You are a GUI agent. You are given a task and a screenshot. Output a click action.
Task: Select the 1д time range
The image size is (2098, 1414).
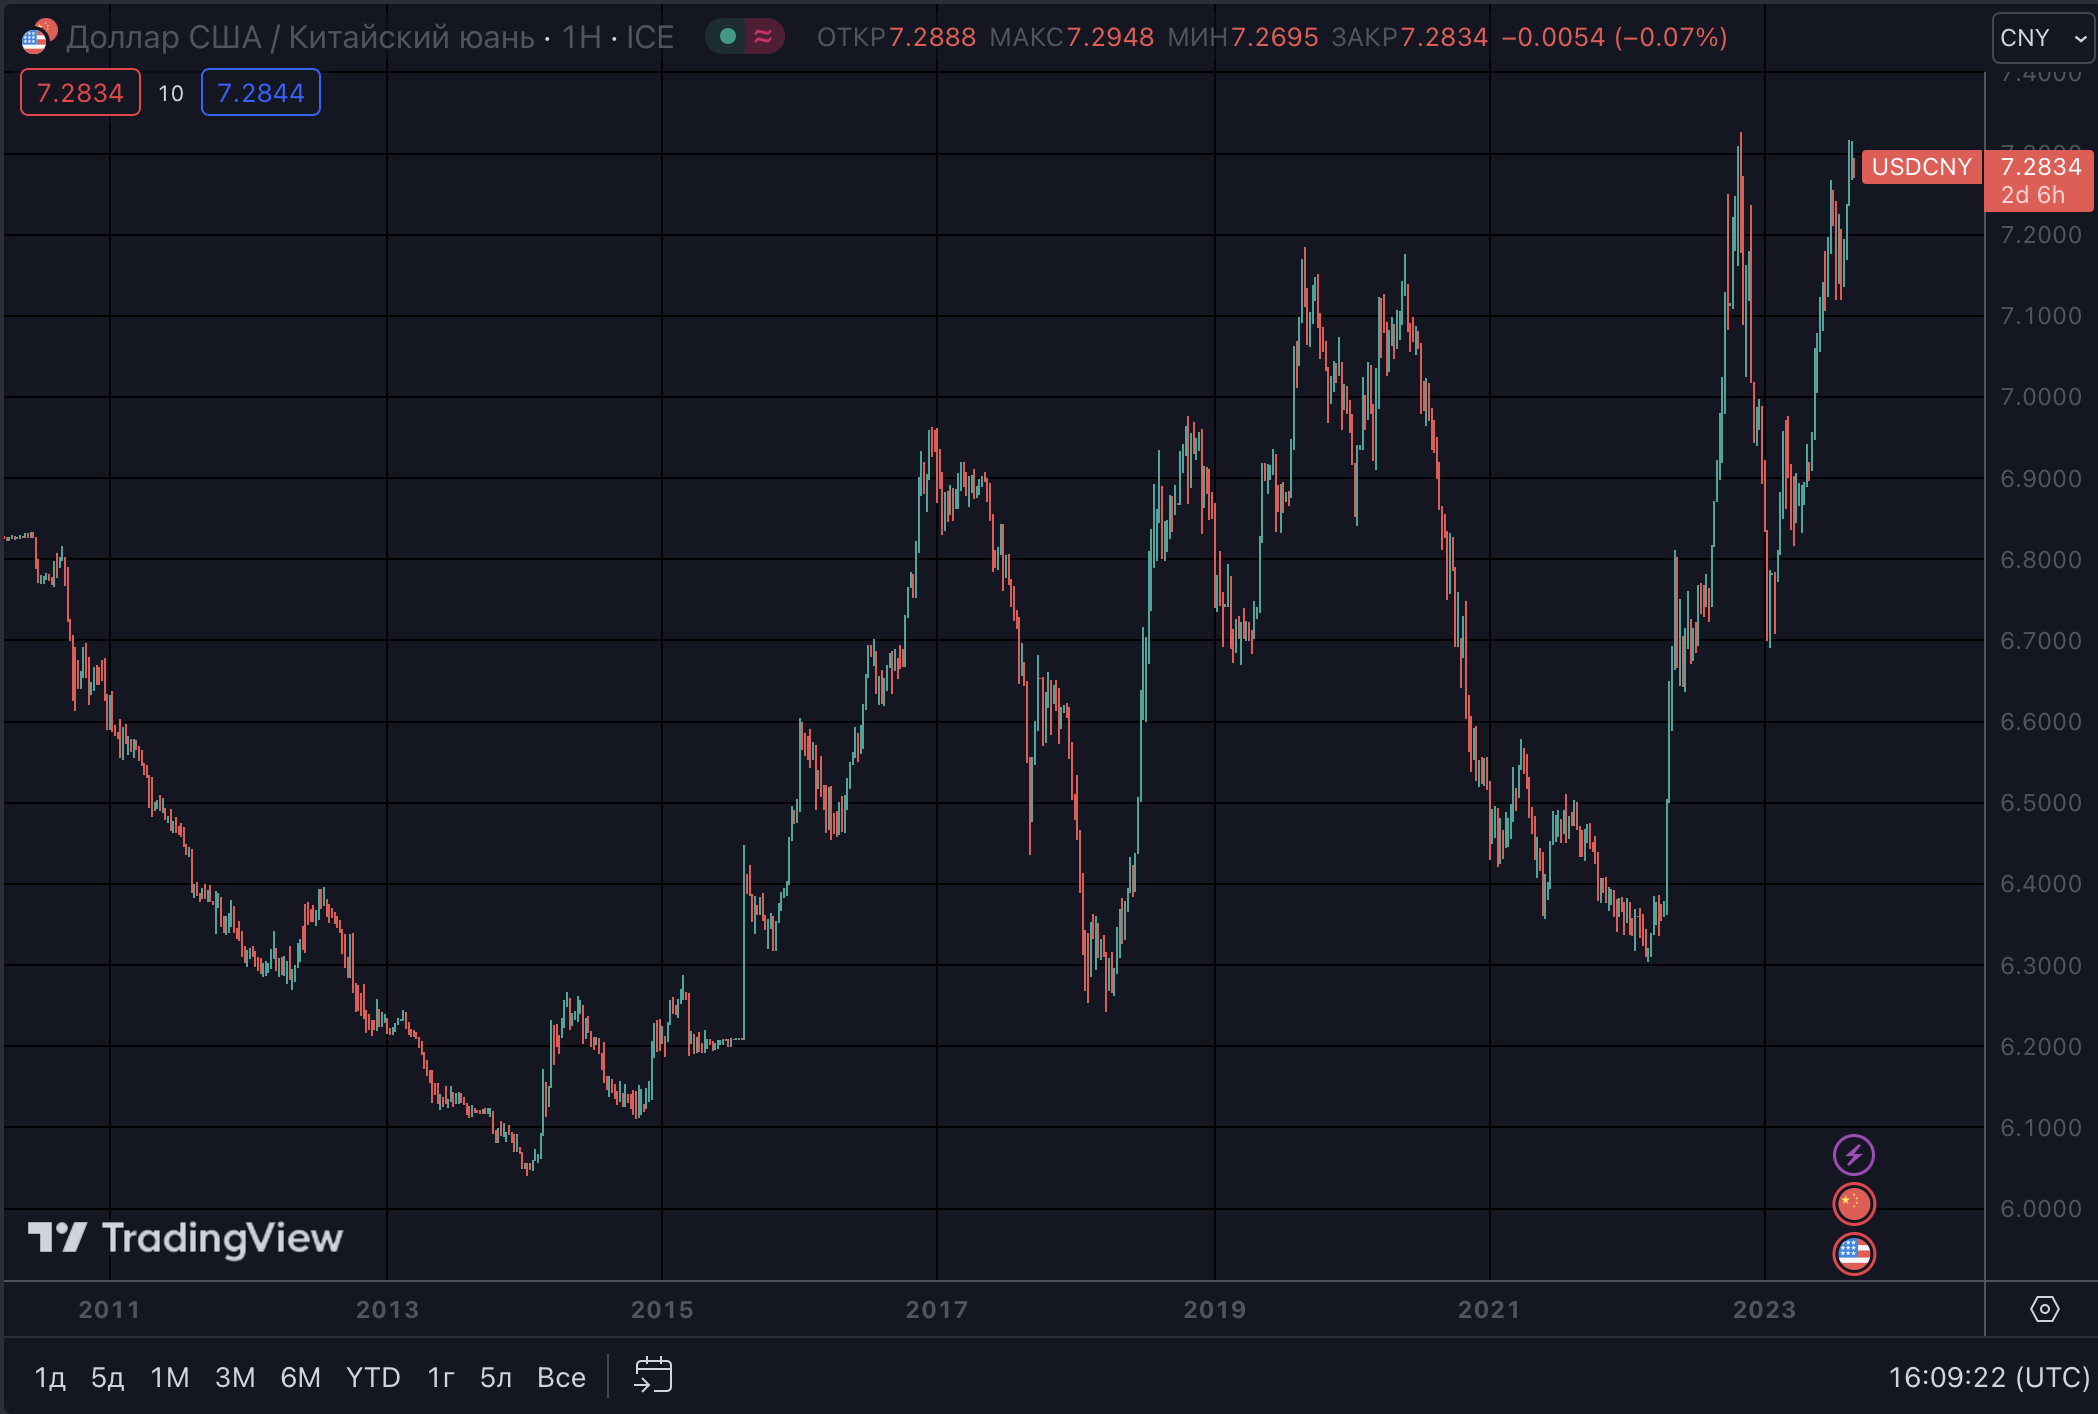[50, 1377]
